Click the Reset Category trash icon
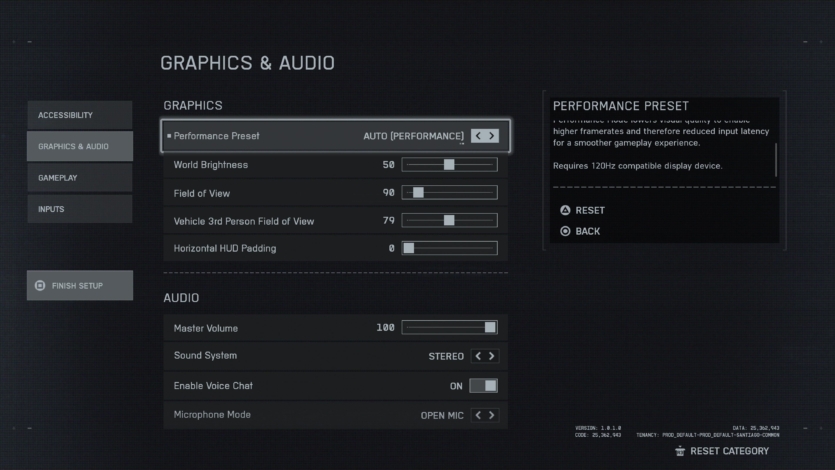Viewport: 835px width, 470px height. (680, 451)
